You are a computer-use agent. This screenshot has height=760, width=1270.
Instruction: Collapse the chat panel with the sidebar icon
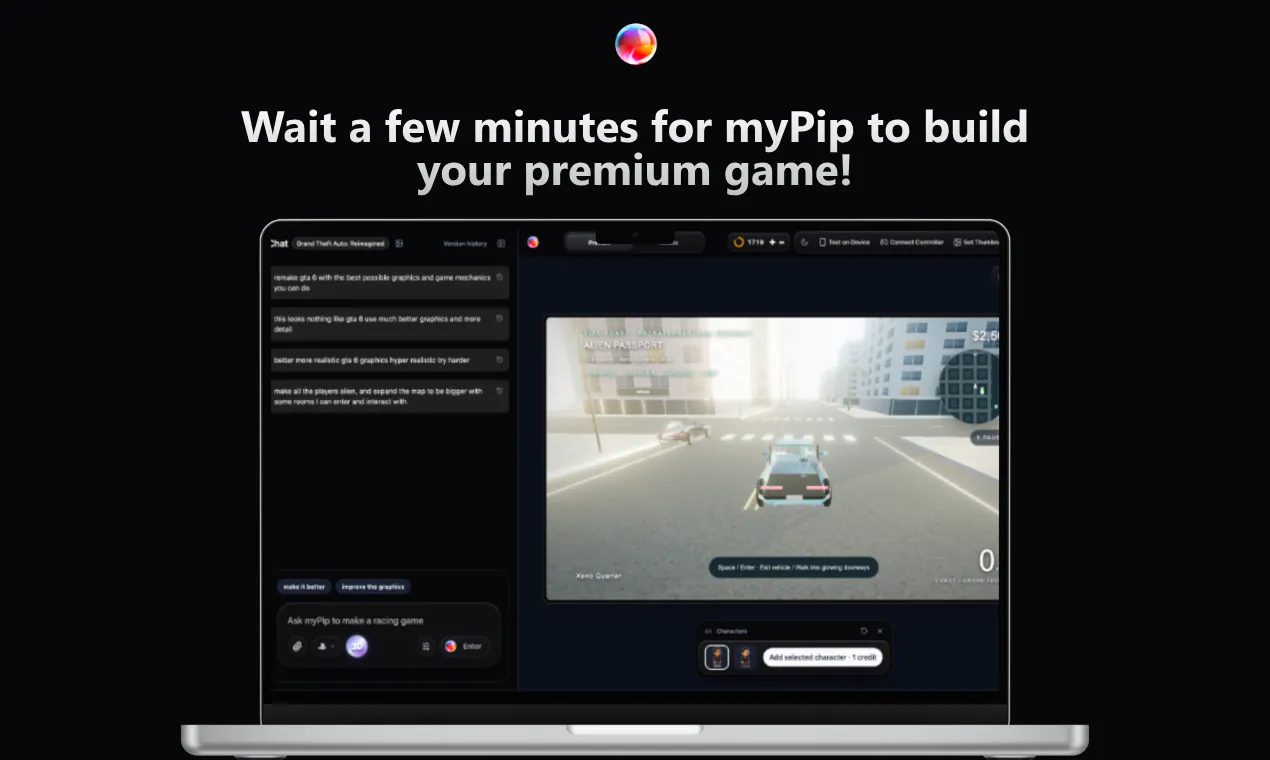click(x=501, y=243)
